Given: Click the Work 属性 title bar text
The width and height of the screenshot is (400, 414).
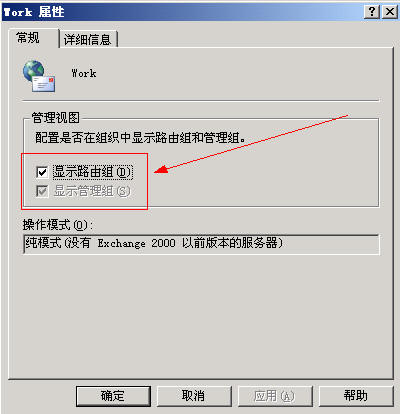Looking at the screenshot, I should click(34, 12).
